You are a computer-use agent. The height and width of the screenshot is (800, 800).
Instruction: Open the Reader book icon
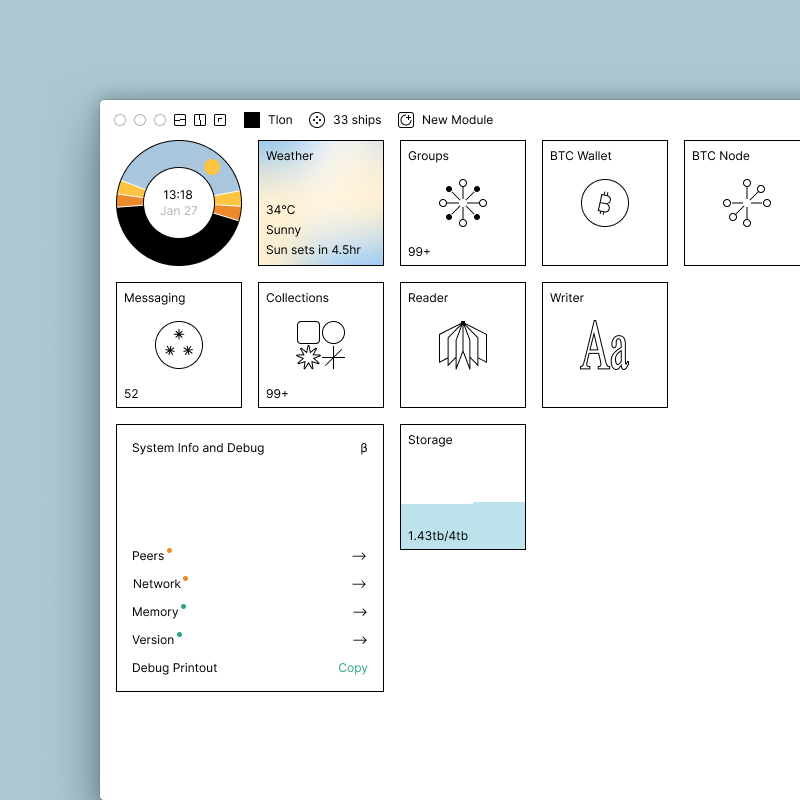pos(463,345)
